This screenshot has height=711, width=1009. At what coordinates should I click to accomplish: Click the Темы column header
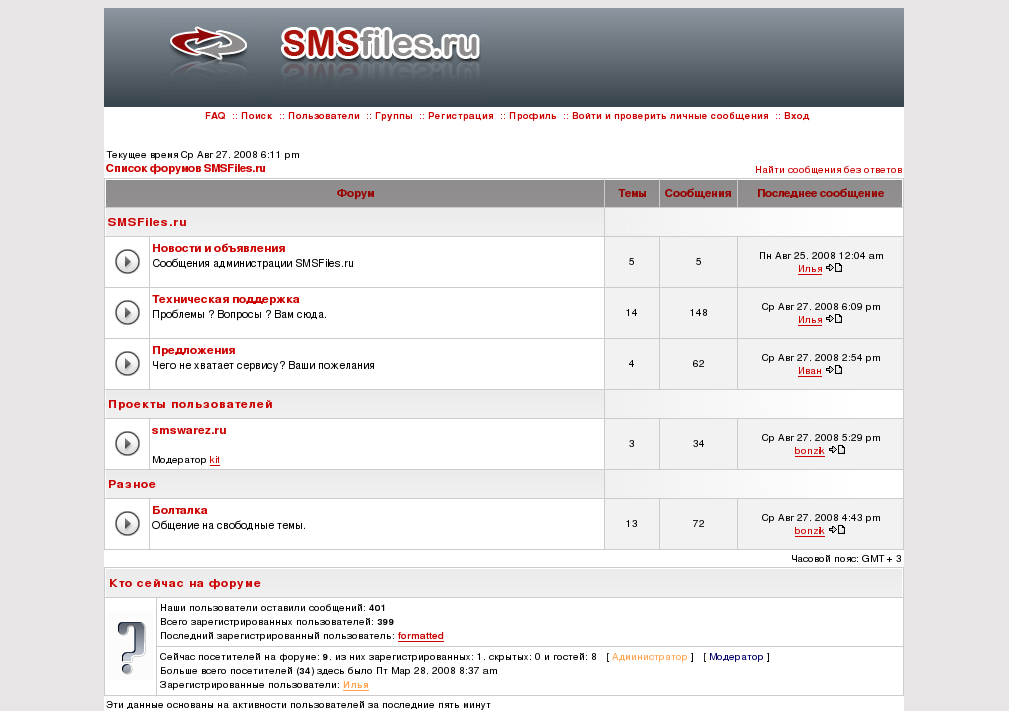[632, 194]
